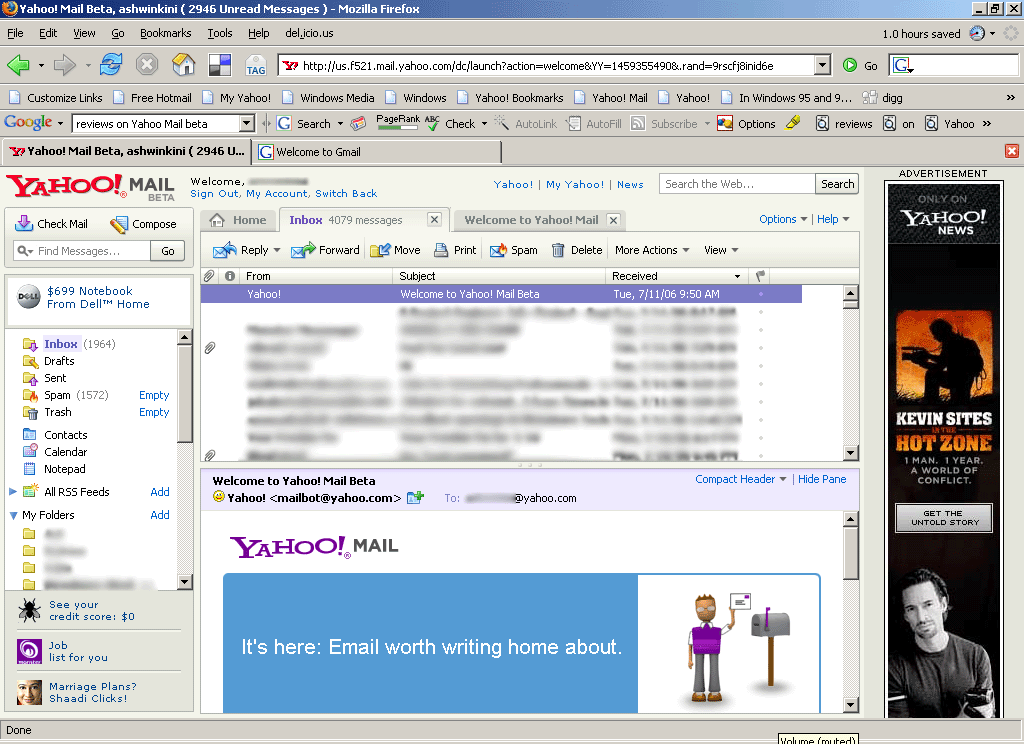
Task: Sort messages by attachment paperclip column
Action: tap(209, 276)
